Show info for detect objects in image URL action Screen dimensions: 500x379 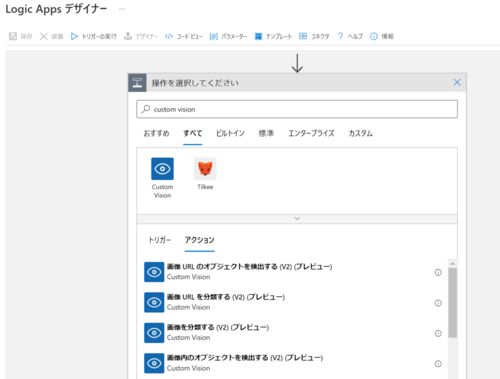coord(438,272)
